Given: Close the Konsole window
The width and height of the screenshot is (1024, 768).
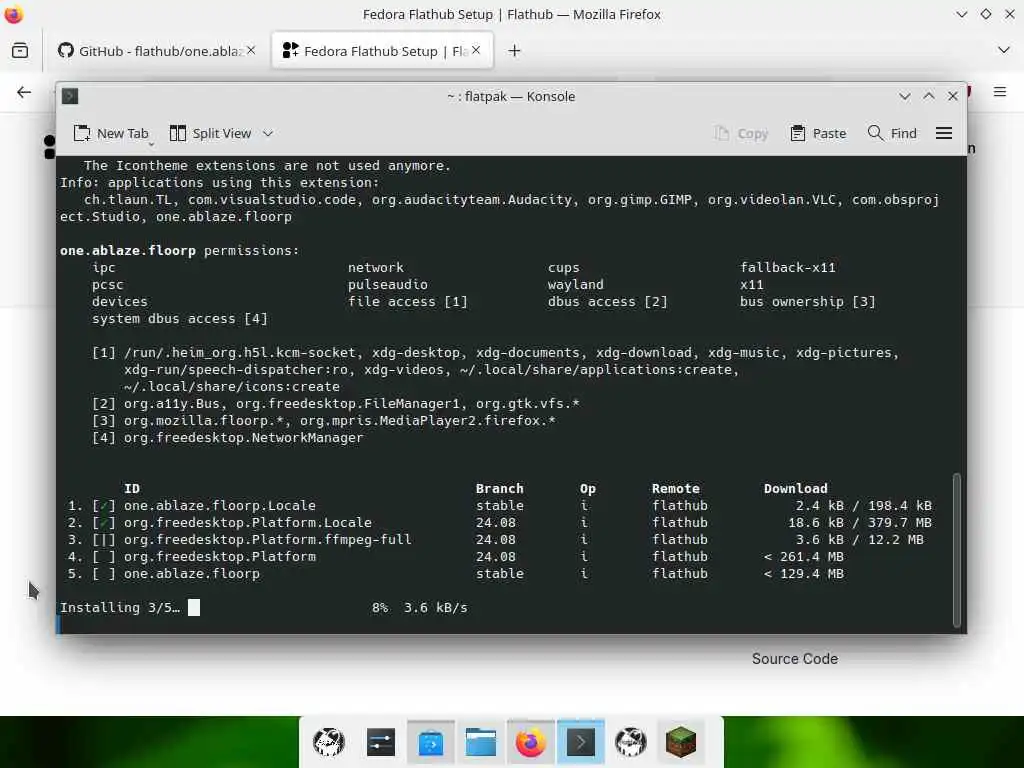Looking at the screenshot, I should 953,96.
